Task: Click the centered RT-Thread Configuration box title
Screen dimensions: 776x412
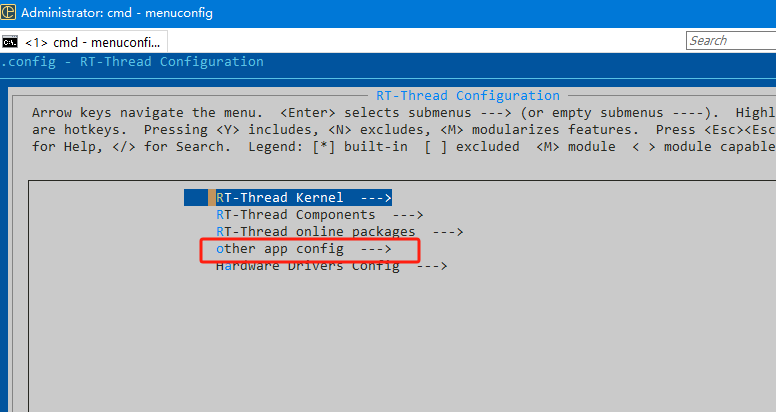Action: click(468, 96)
